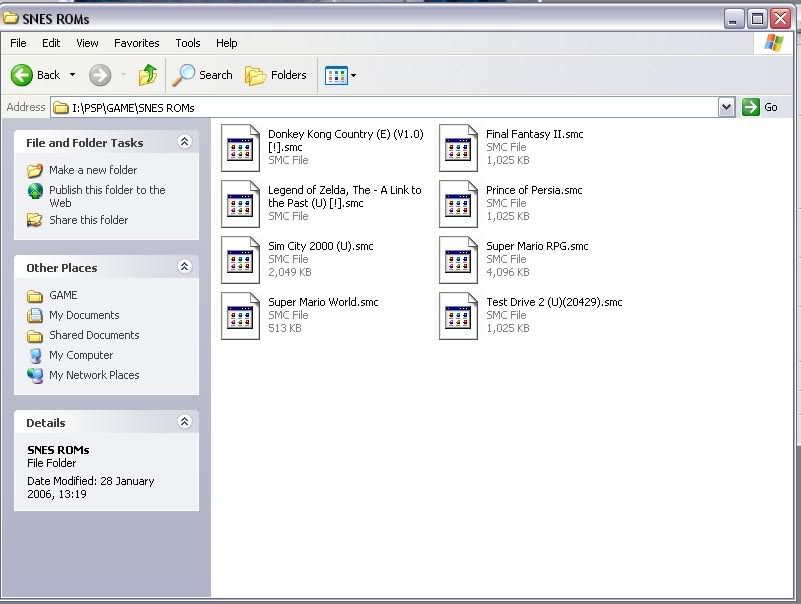This screenshot has width=801, height=604.
Task: Click the My Computer icon
Action: click(35, 356)
